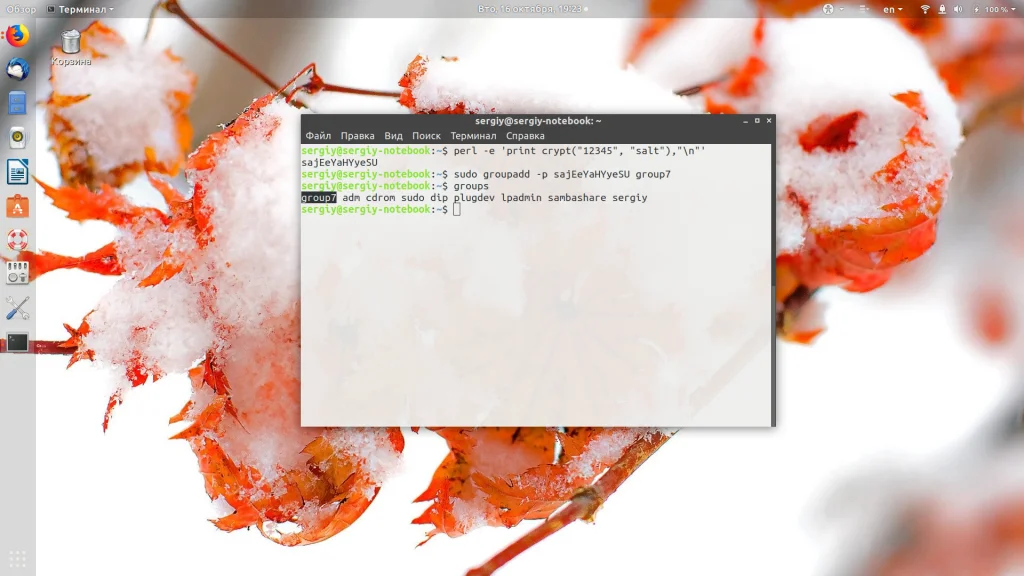Select the Корзина trash desktop icon
Viewport: 1024px width, 576px height.
coord(71,48)
